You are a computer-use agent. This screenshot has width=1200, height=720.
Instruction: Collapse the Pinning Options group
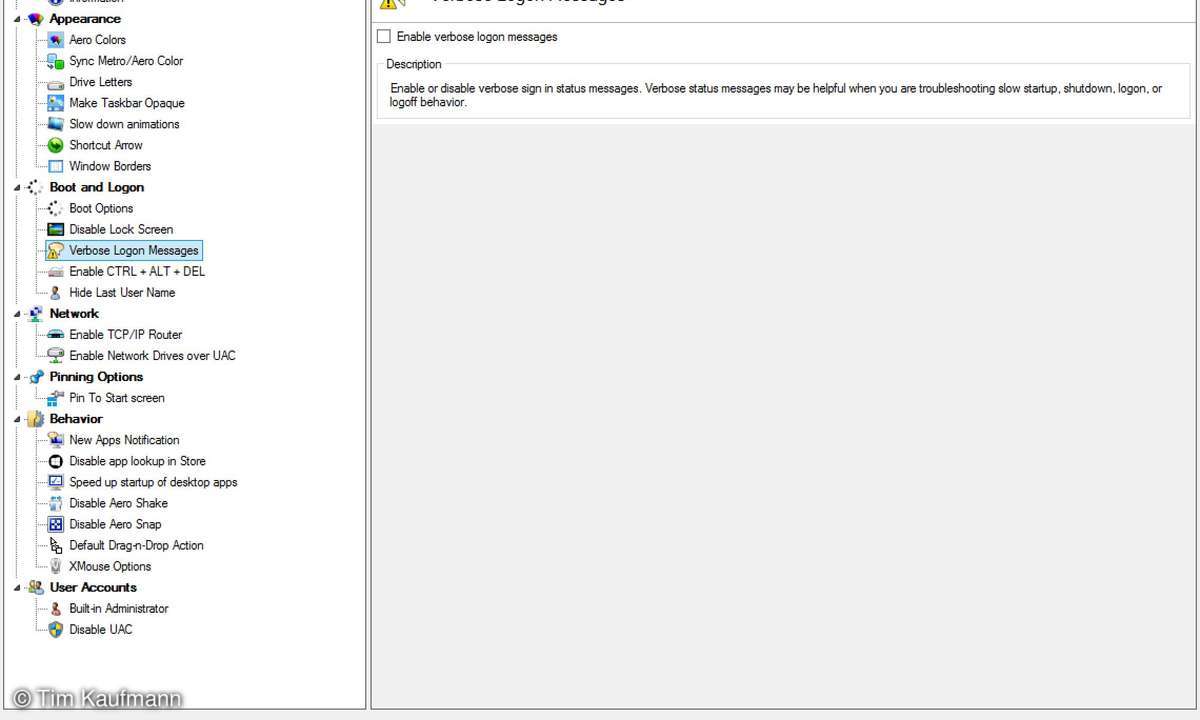coord(17,376)
